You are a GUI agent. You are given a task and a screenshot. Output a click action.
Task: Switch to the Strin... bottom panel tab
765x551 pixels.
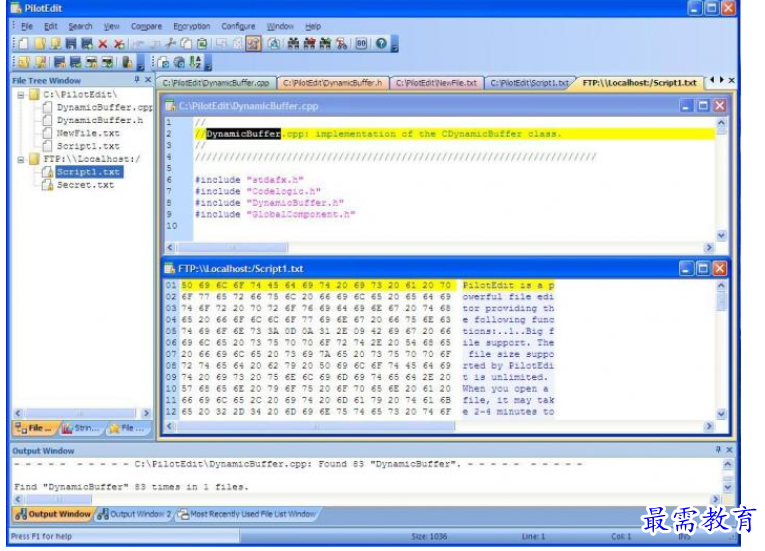83,429
